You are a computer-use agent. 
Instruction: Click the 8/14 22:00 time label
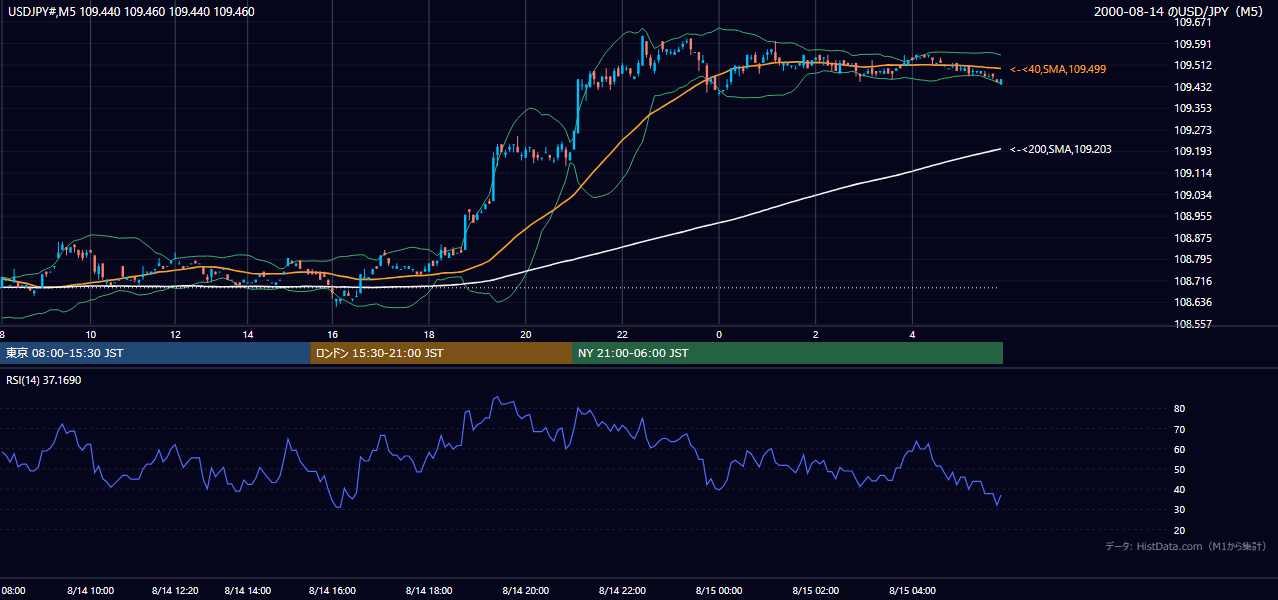622,591
